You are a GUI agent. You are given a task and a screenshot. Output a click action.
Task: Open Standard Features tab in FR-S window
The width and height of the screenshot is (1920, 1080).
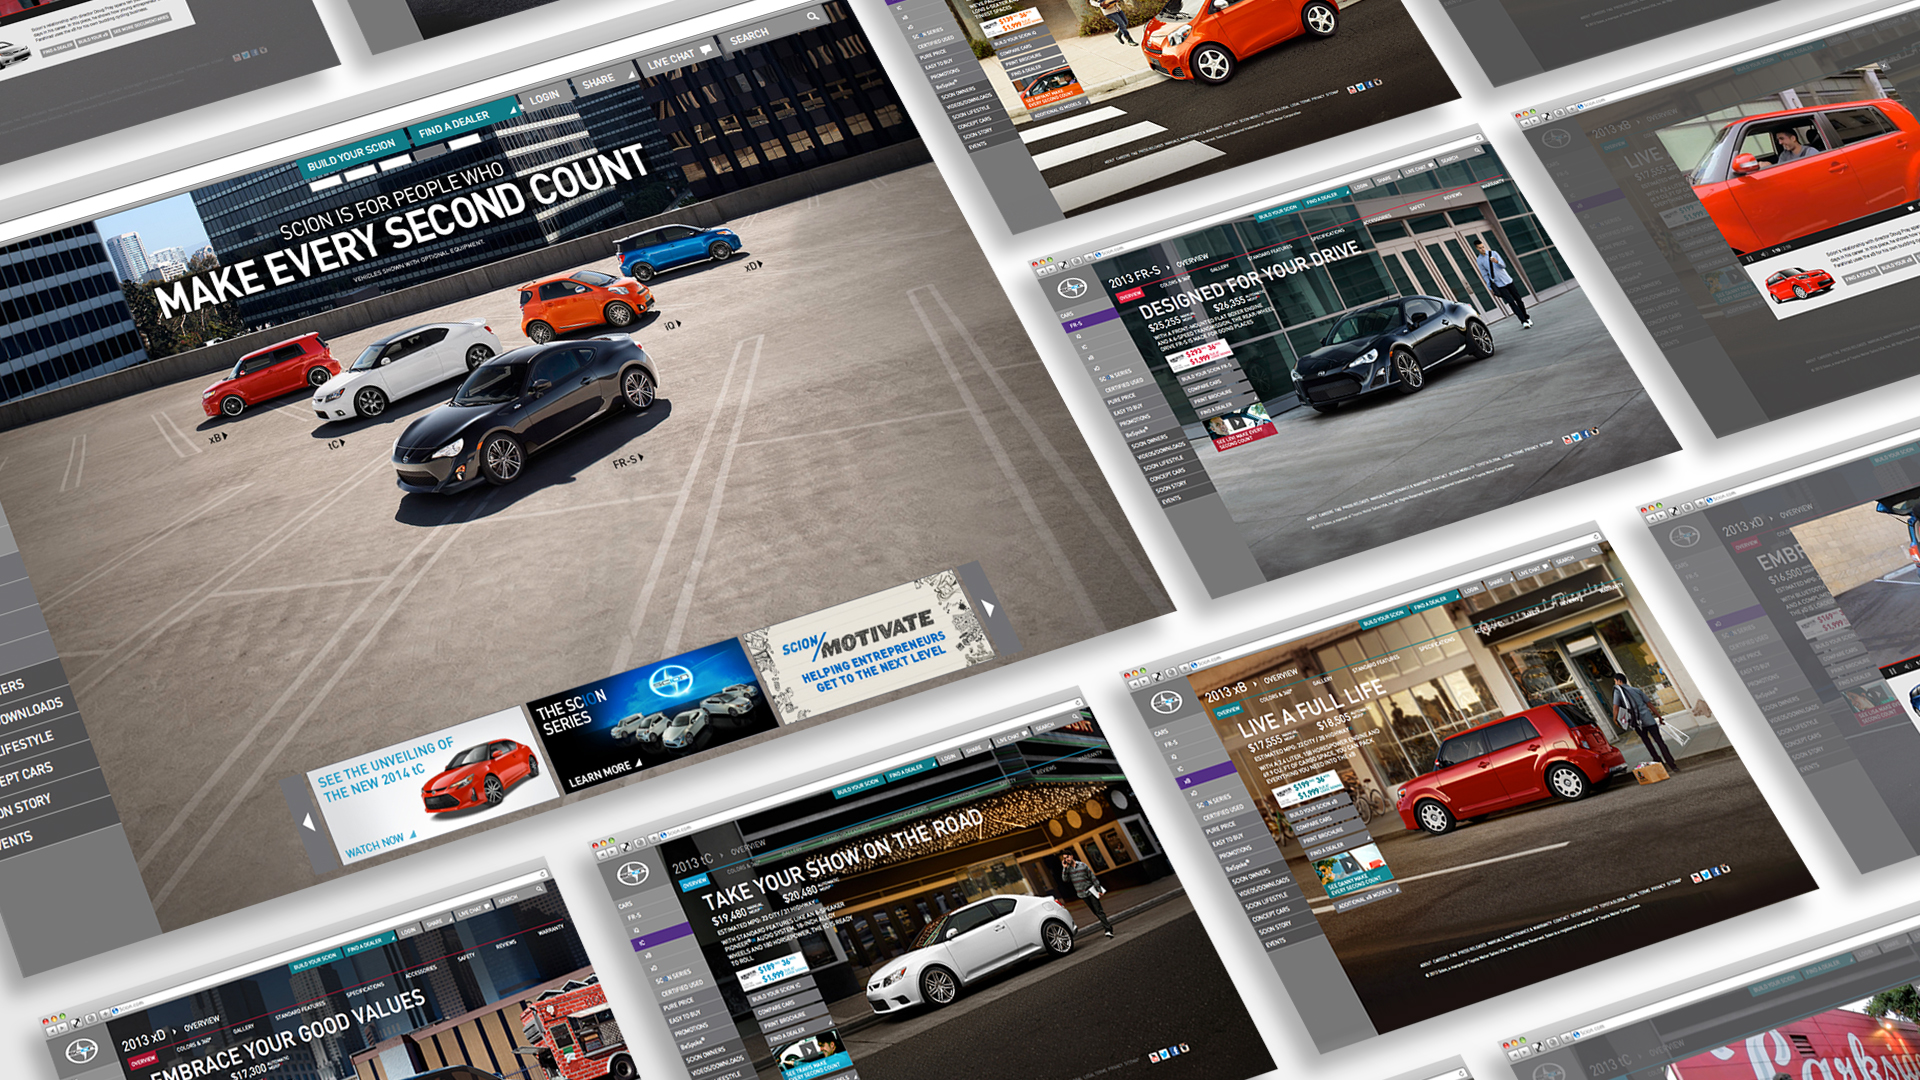1269,252
